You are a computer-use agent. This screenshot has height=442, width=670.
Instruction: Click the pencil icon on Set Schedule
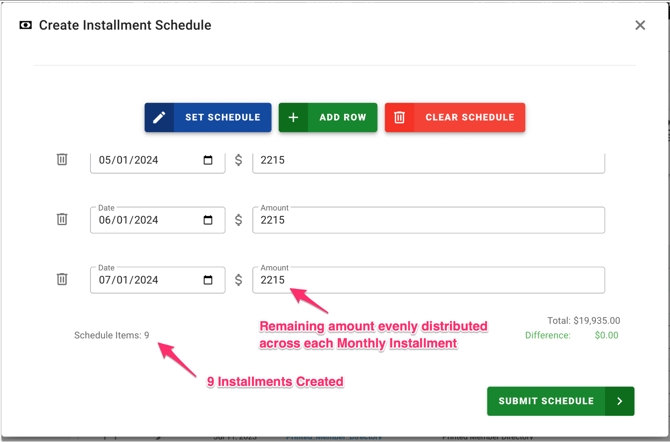click(159, 118)
